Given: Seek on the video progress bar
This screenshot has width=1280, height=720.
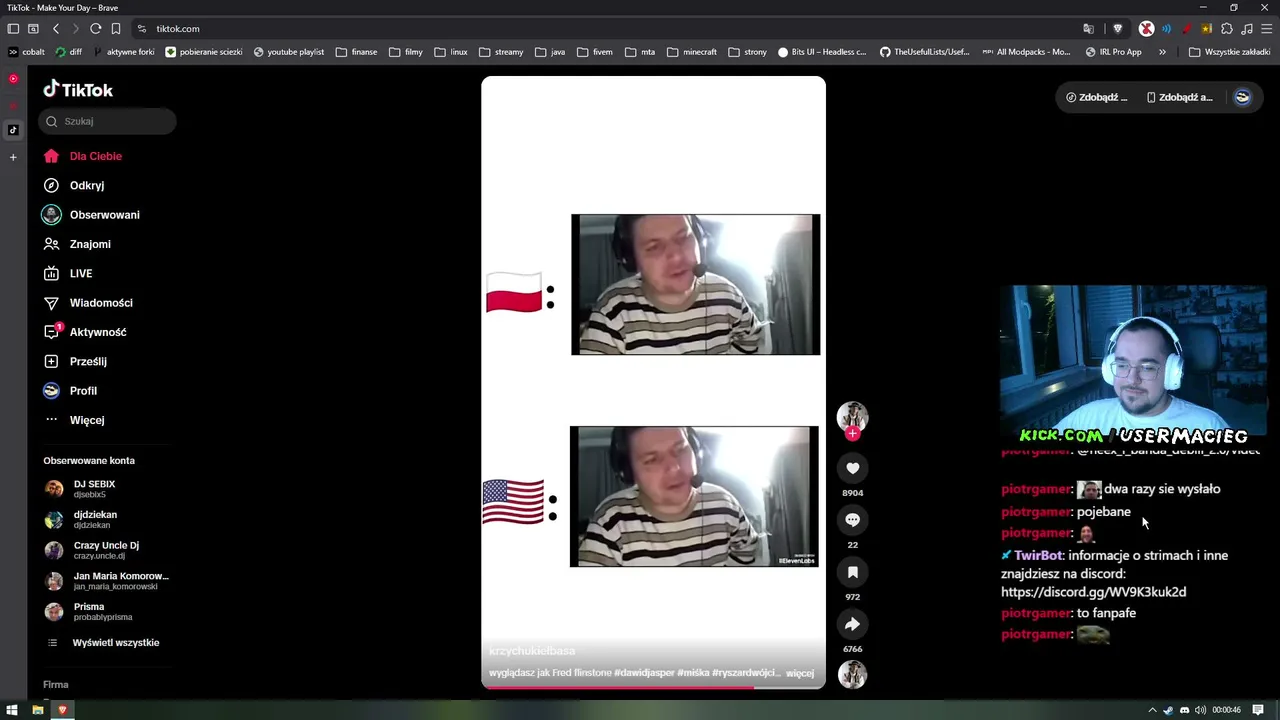Looking at the screenshot, I should [653, 687].
